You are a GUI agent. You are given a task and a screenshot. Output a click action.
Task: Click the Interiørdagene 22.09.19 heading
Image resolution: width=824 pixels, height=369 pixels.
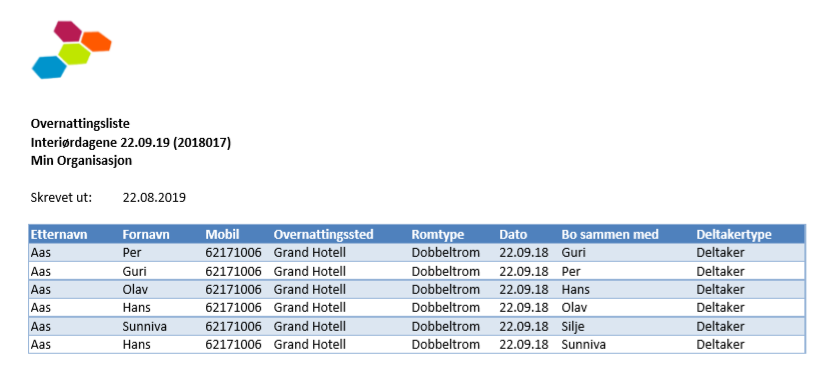point(131,142)
